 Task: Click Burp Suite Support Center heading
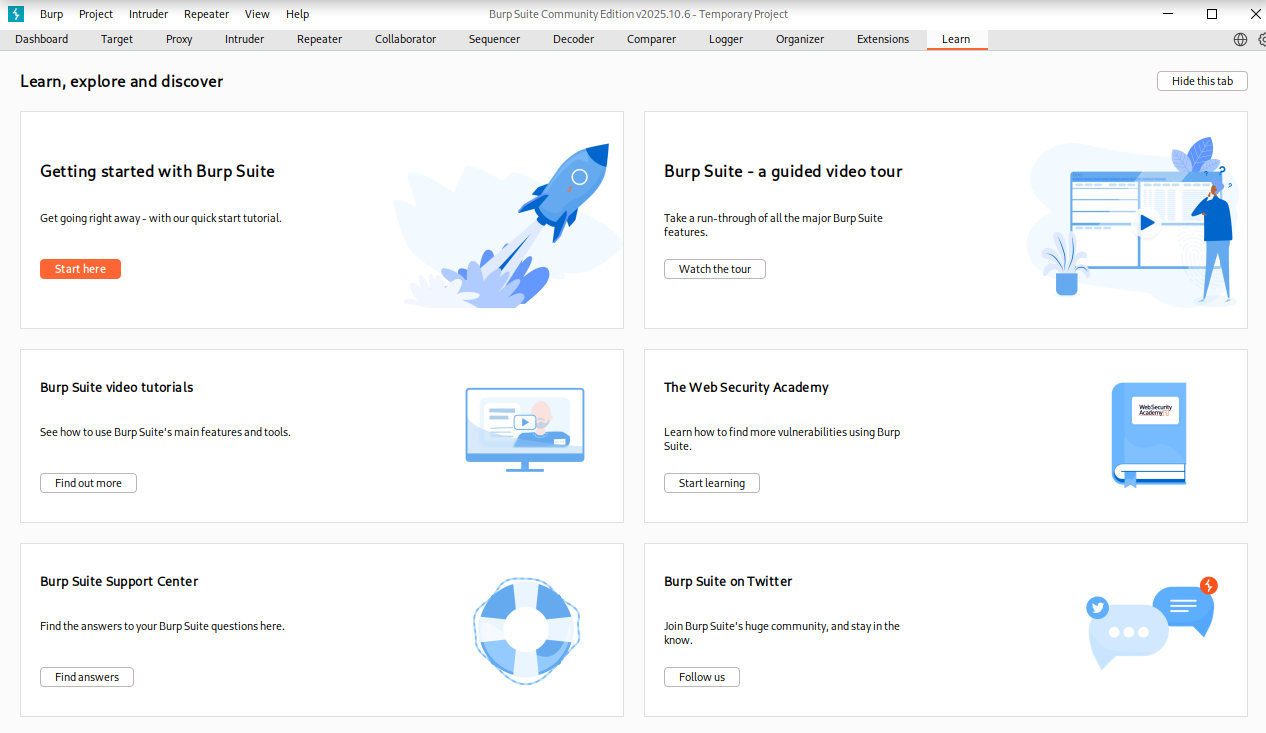pos(119,581)
